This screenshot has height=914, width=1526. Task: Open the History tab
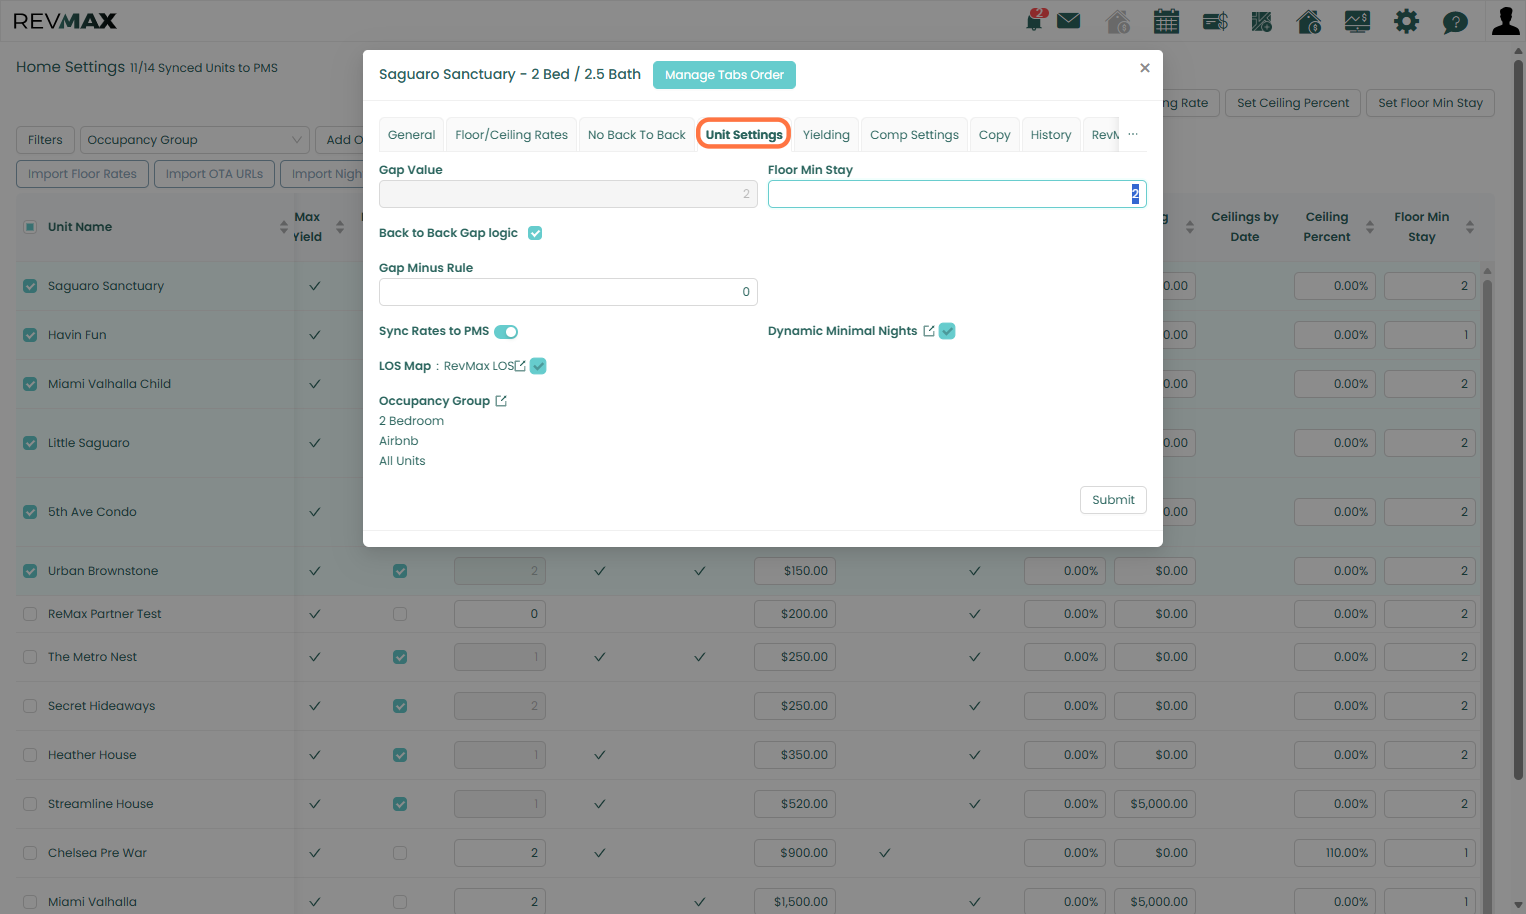pos(1051,135)
